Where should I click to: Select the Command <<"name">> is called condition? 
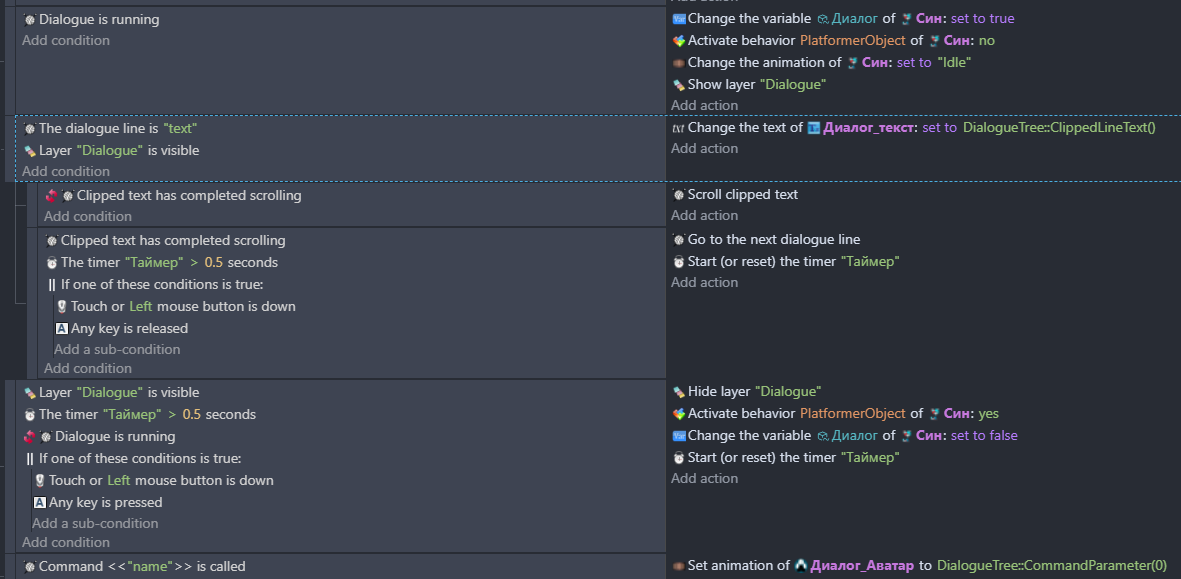pyautogui.click(x=142, y=566)
